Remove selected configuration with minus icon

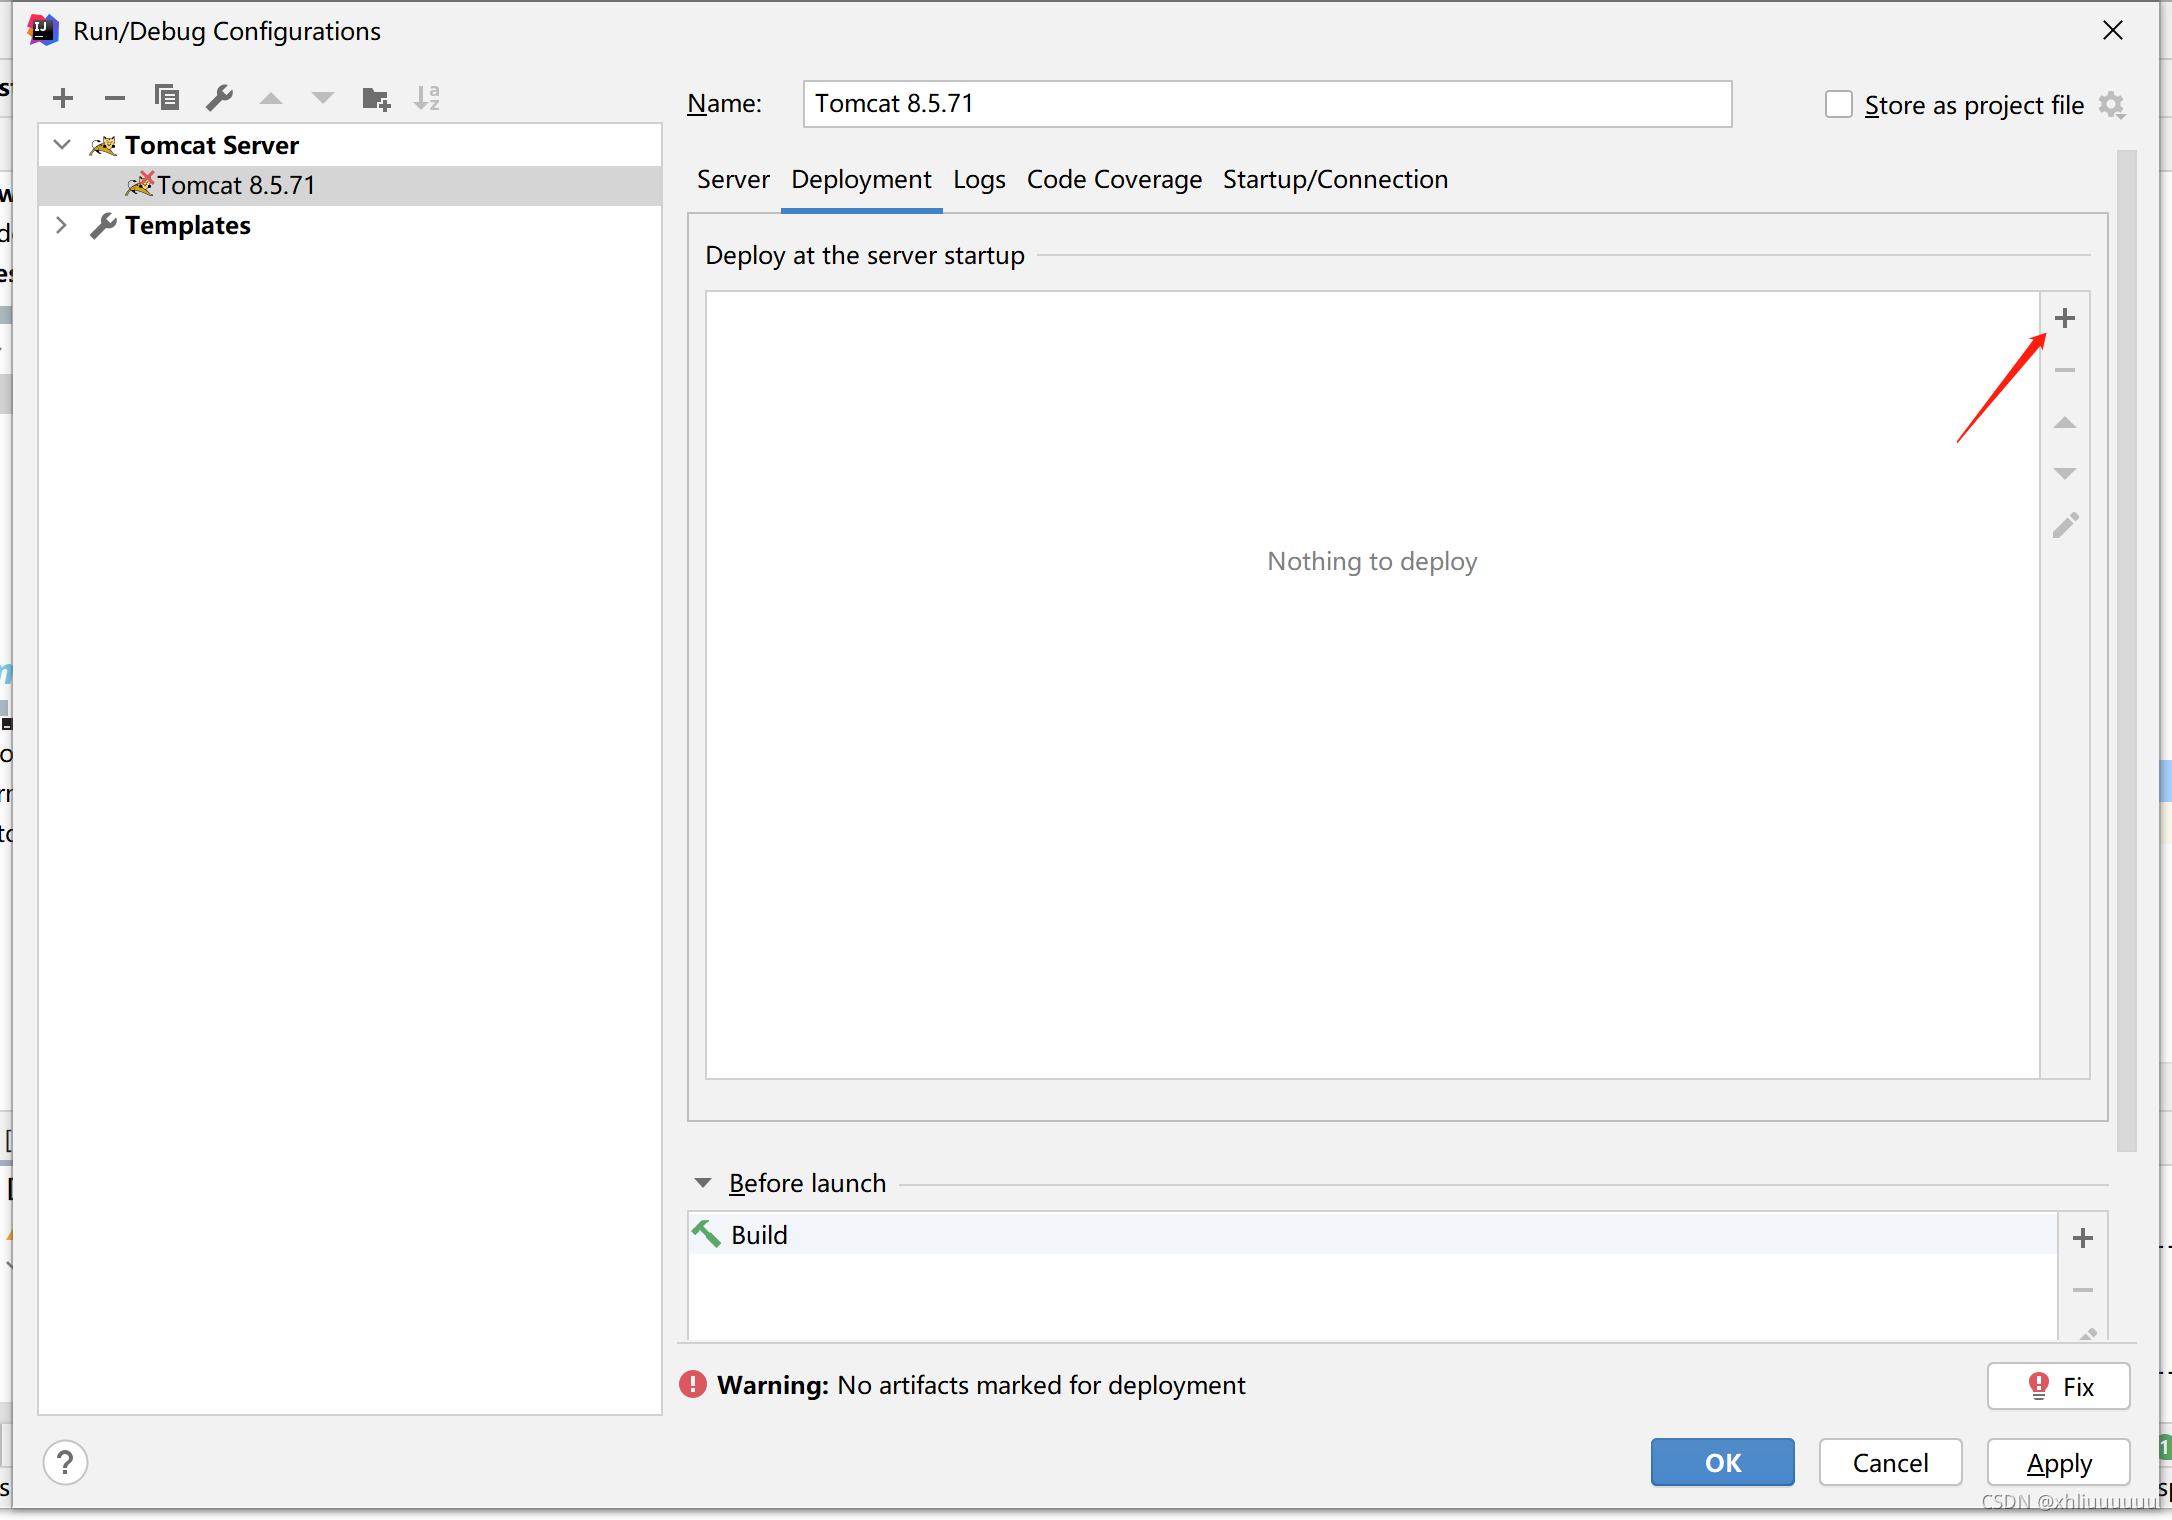[115, 98]
